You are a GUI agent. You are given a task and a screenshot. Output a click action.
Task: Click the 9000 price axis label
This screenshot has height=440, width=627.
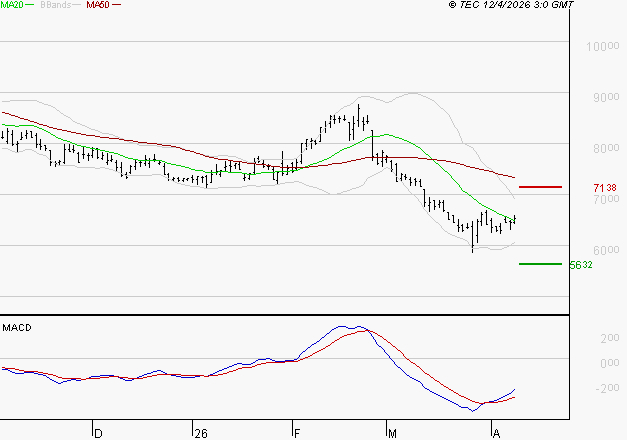pyautogui.click(x=606, y=97)
